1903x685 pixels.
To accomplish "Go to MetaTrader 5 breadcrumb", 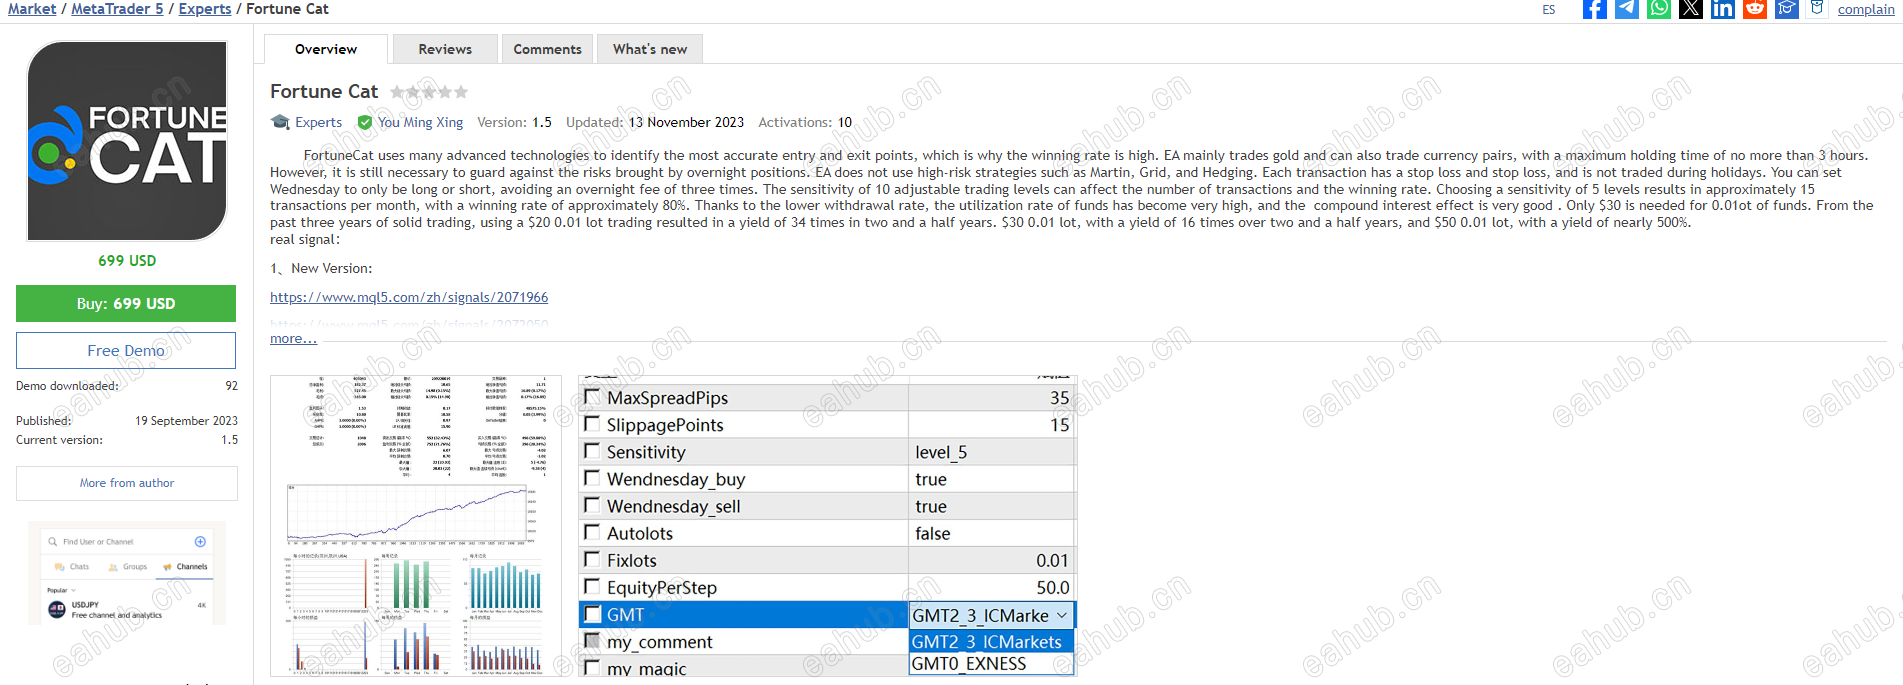I will (x=117, y=9).
